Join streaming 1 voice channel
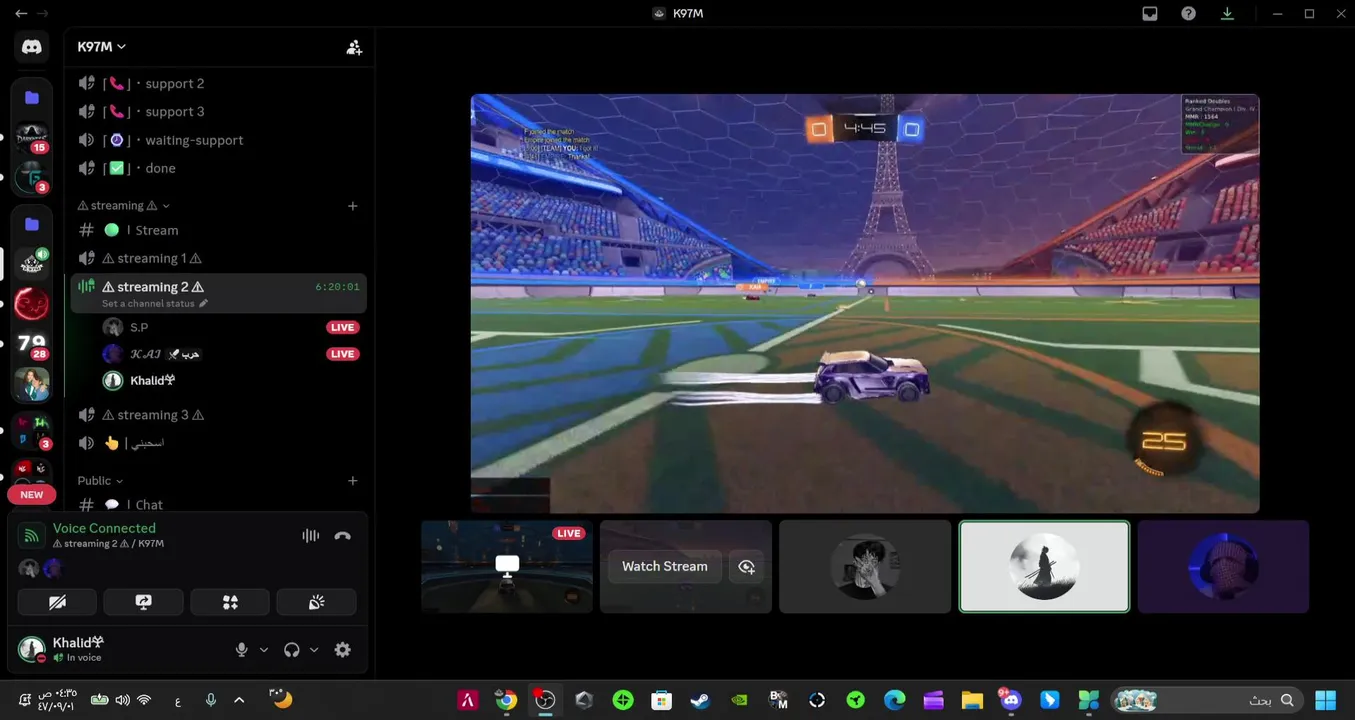 tap(219, 258)
